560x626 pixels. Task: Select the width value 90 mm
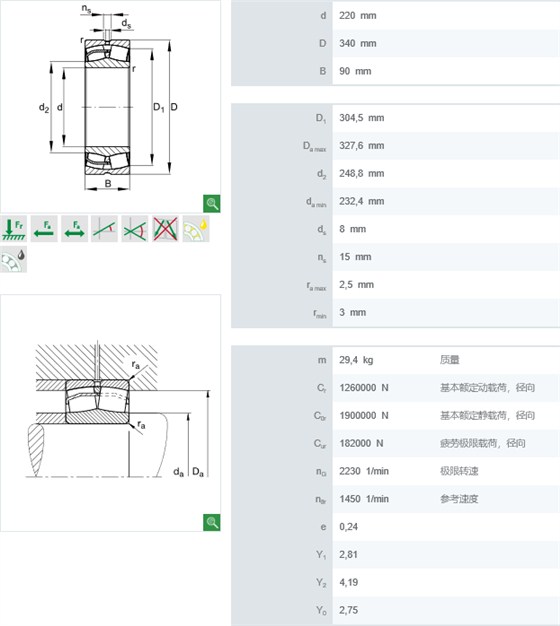(355, 71)
